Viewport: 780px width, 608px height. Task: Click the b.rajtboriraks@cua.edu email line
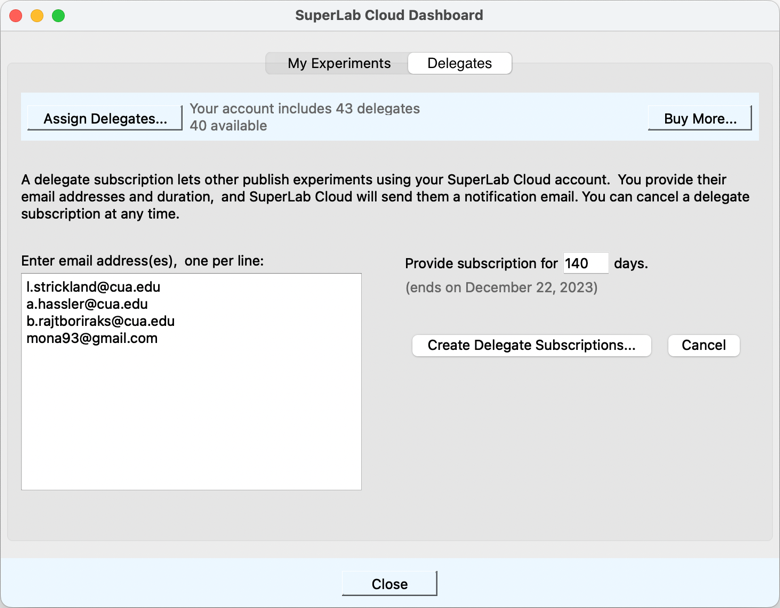pos(100,321)
